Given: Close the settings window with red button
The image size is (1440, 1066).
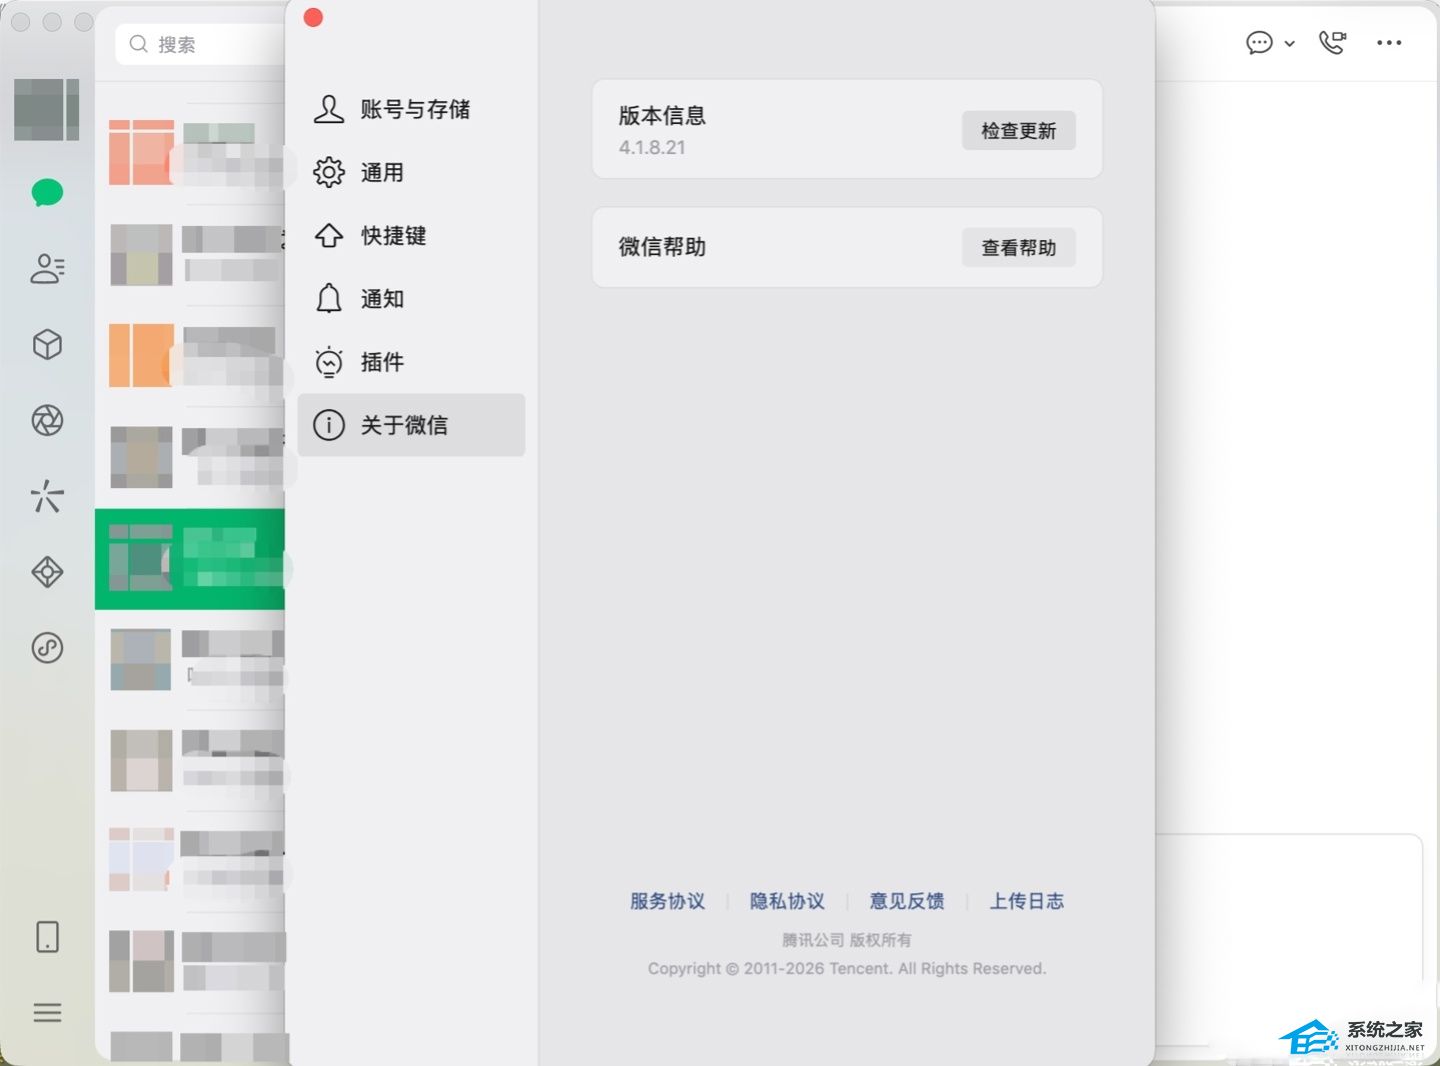Looking at the screenshot, I should click(x=313, y=18).
